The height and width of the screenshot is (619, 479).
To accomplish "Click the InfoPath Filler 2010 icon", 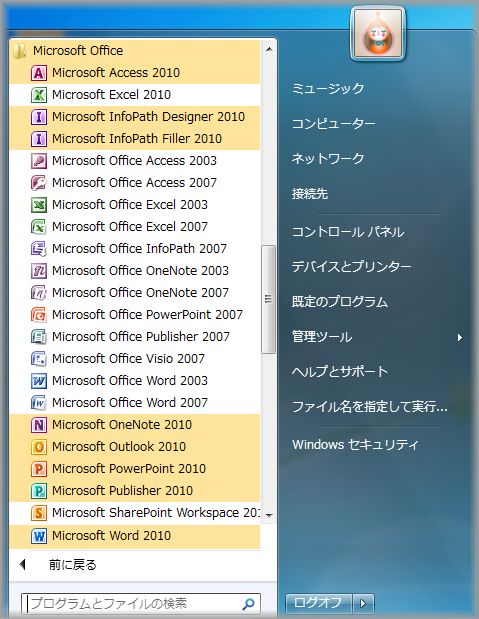I will click(x=39, y=139).
